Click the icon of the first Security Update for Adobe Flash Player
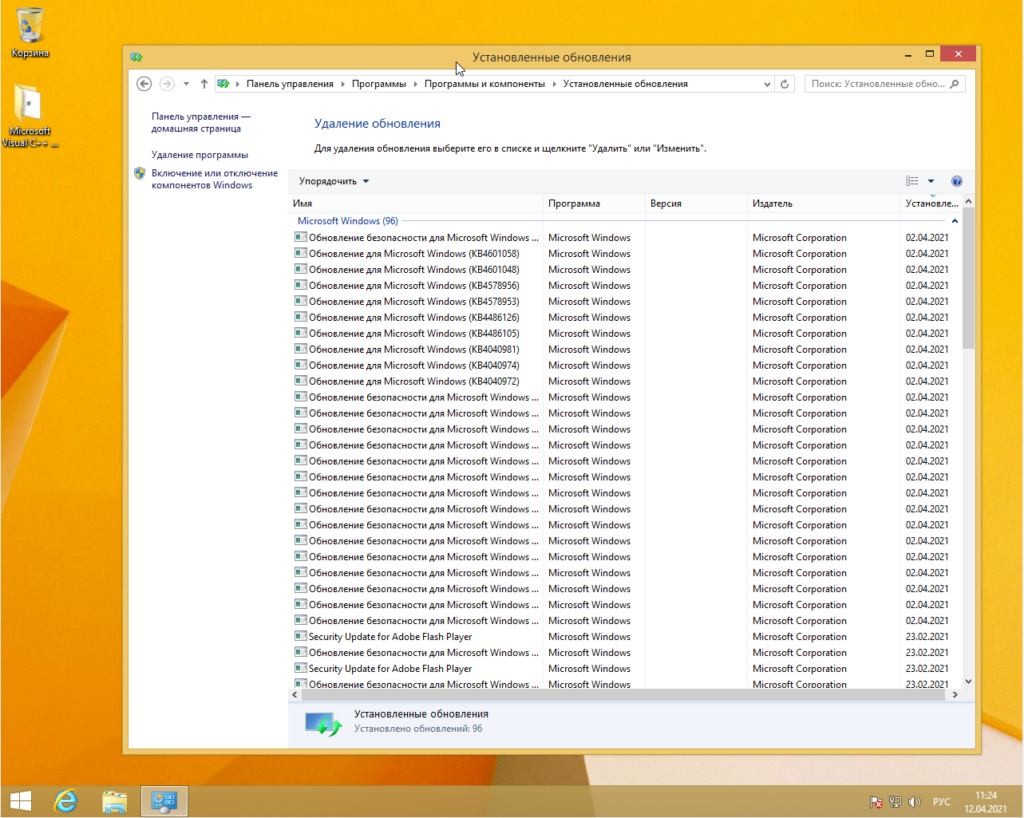The image size is (1024, 818). coord(300,636)
